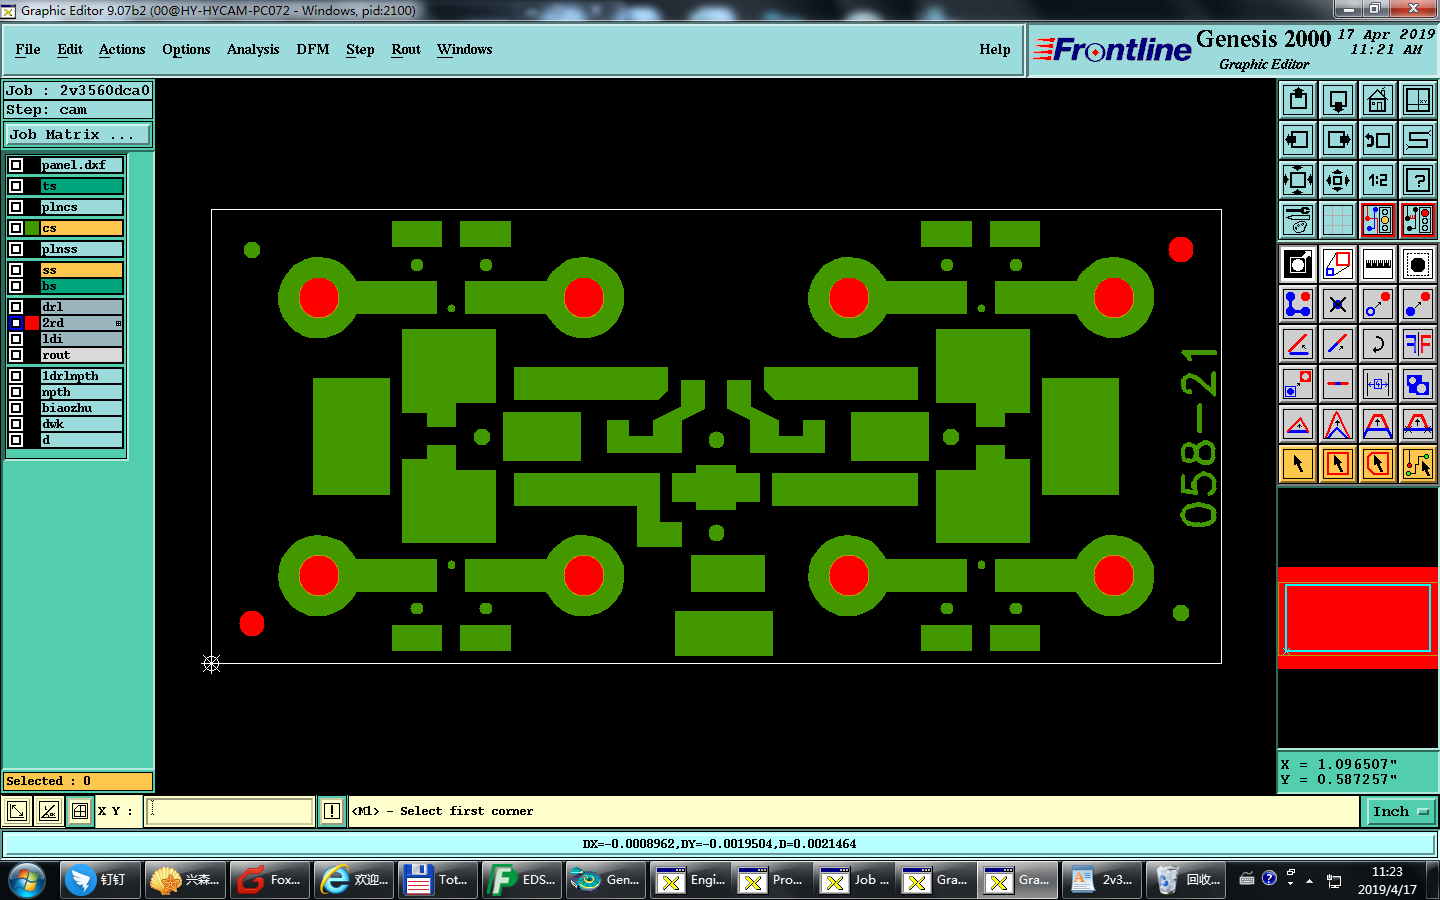This screenshot has height=900, width=1440.
Task: Toggle the ss layer checkbox
Action: tap(16, 270)
